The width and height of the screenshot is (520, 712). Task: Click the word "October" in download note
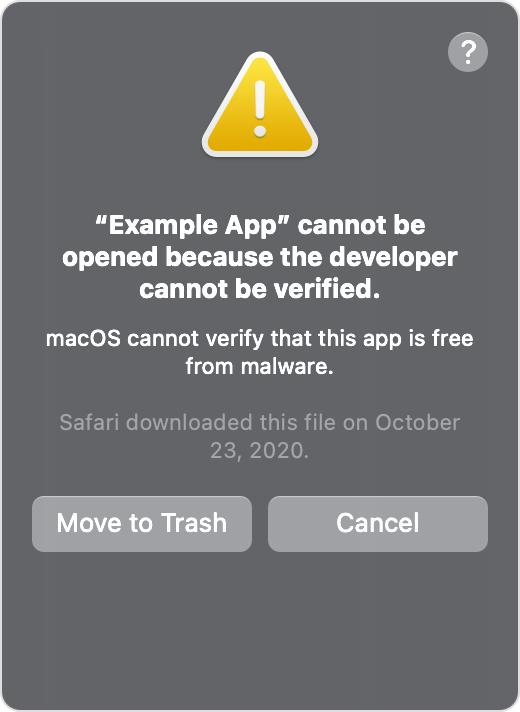pyautogui.click(x=418, y=423)
